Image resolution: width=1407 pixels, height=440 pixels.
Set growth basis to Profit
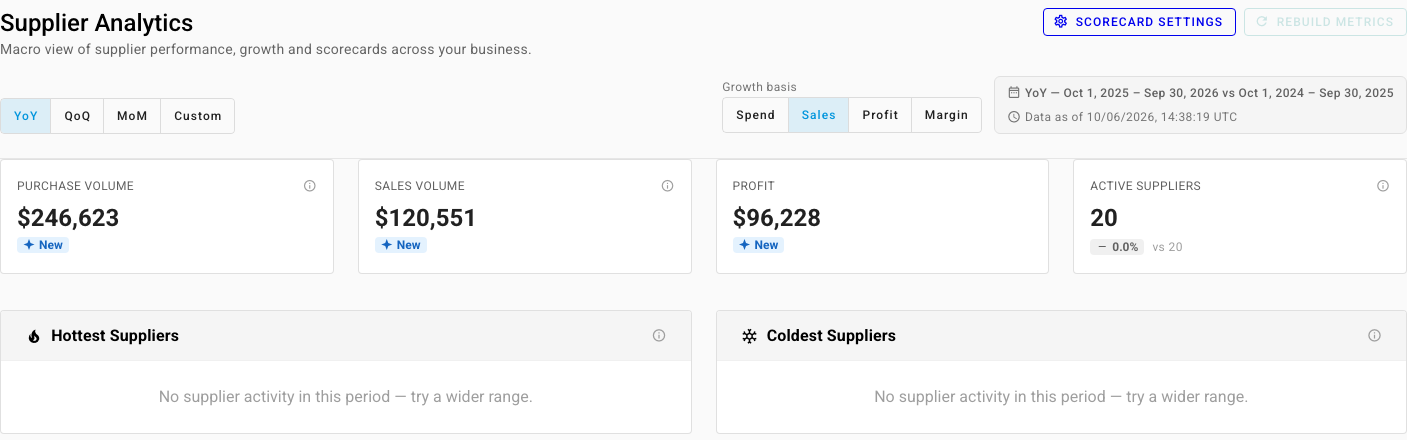[x=880, y=115]
